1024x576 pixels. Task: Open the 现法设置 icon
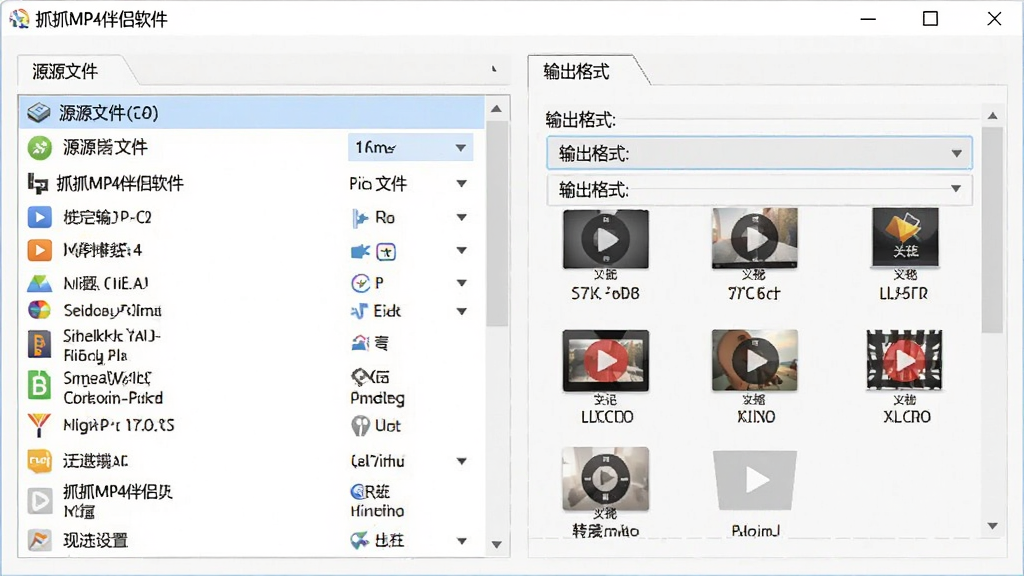pyautogui.click(x=39, y=540)
